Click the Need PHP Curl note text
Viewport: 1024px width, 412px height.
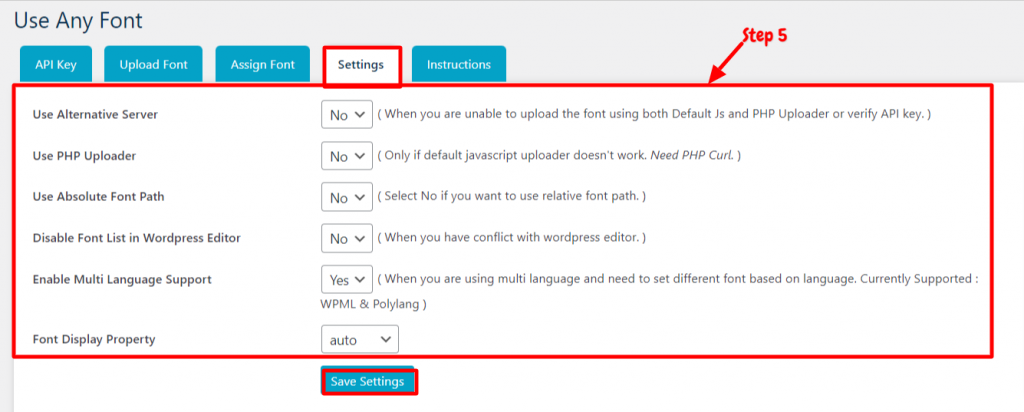pyautogui.click(x=692, y=156)
